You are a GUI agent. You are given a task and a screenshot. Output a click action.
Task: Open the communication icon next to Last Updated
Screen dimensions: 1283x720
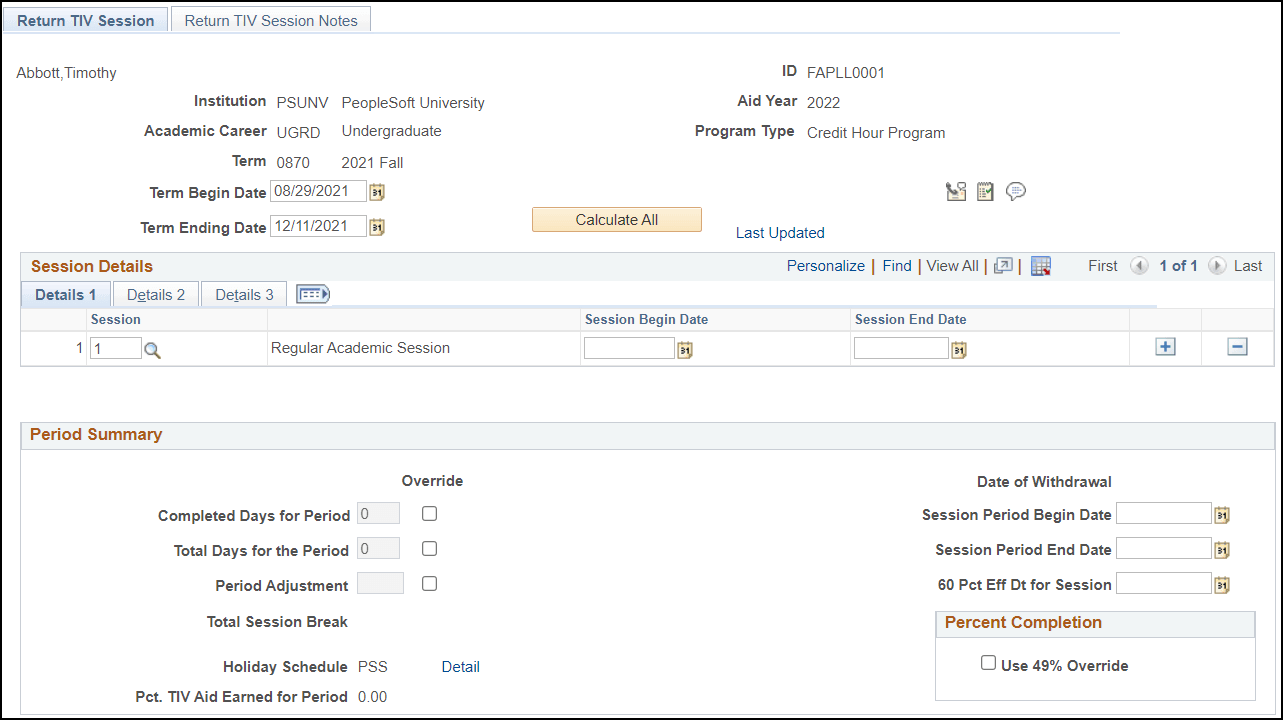[956, 190]
